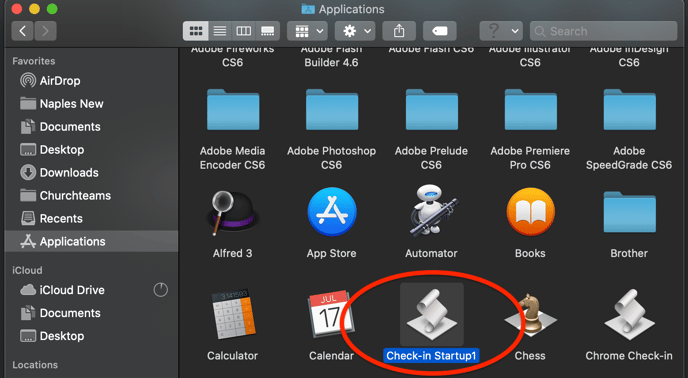Select the Adobe Media Encoder CS6 folder
Viewport: 688px width, 378px height.
coord(233,110)
